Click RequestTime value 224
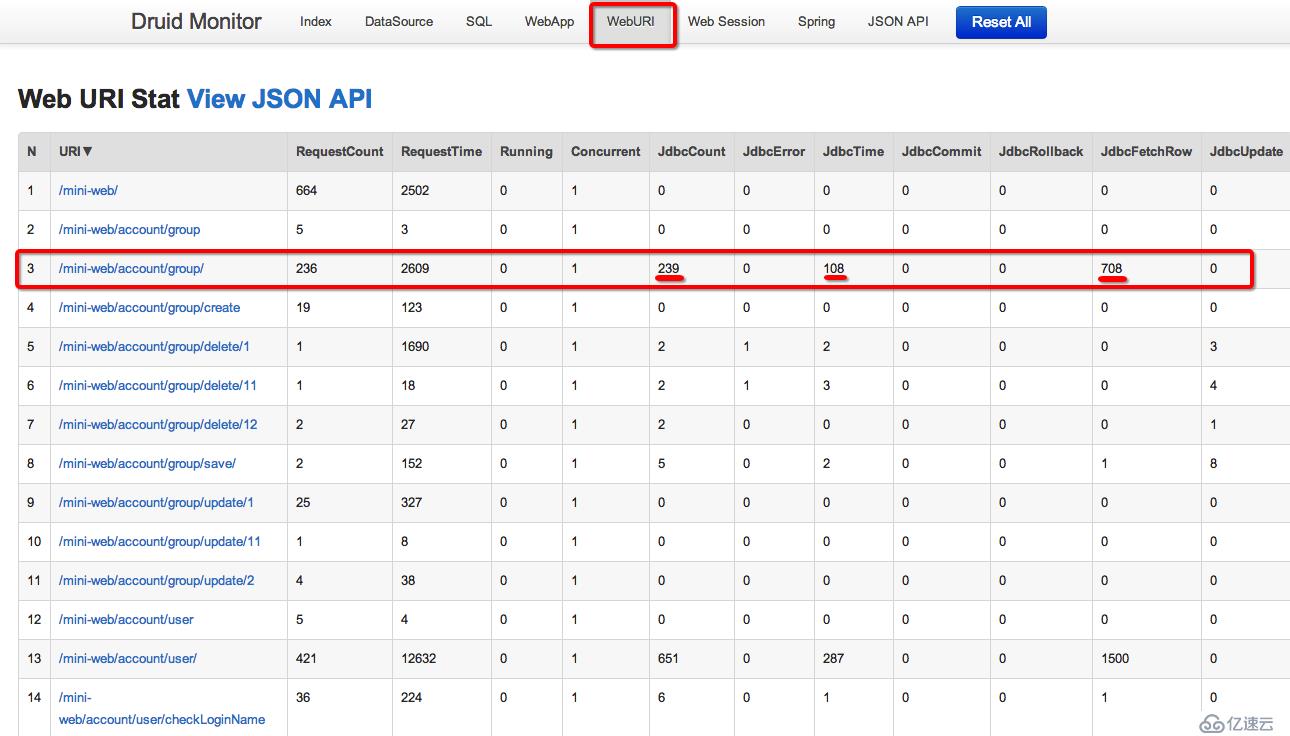This screenshot has width=1290, height=736. click(411, 697)
